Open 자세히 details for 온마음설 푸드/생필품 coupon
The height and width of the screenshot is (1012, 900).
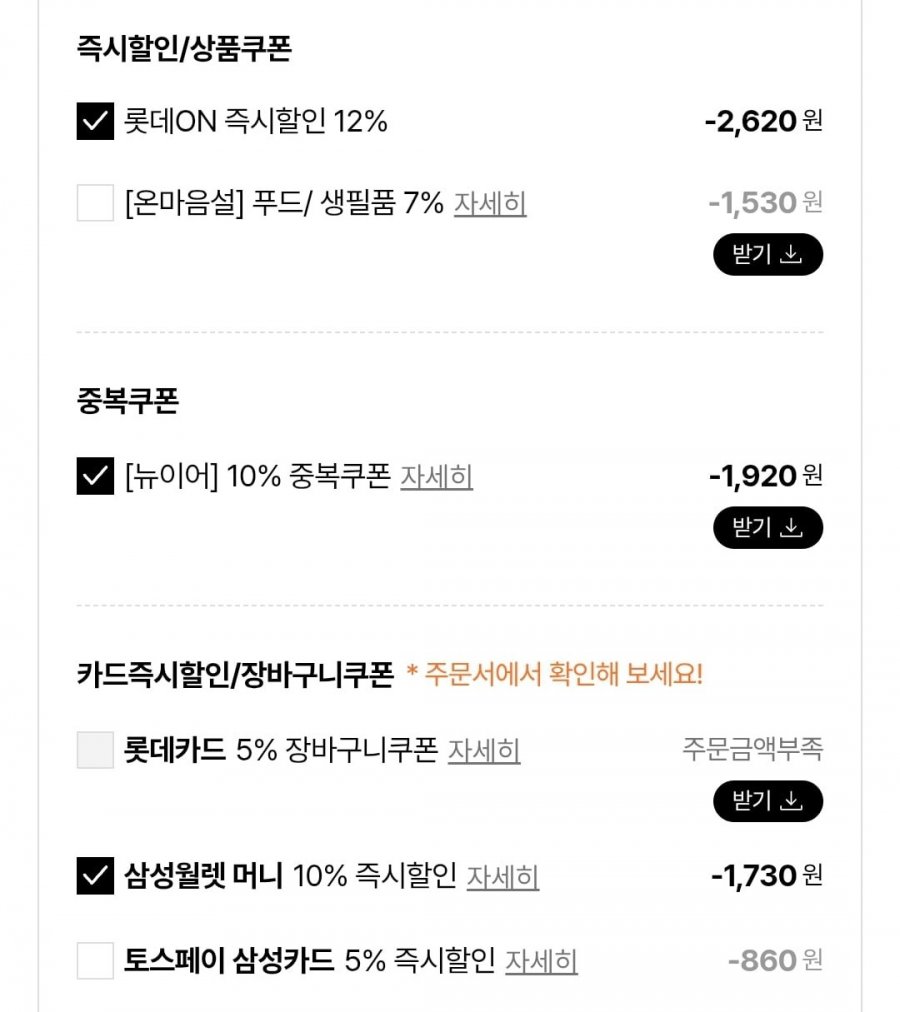(490, 204)
